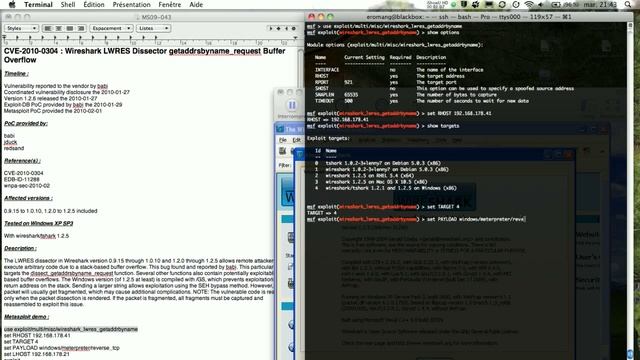Select the center tab stop diamond icon
Image resolution: width=640 pixels, height=360 pixels.
(x=279, y=28)
